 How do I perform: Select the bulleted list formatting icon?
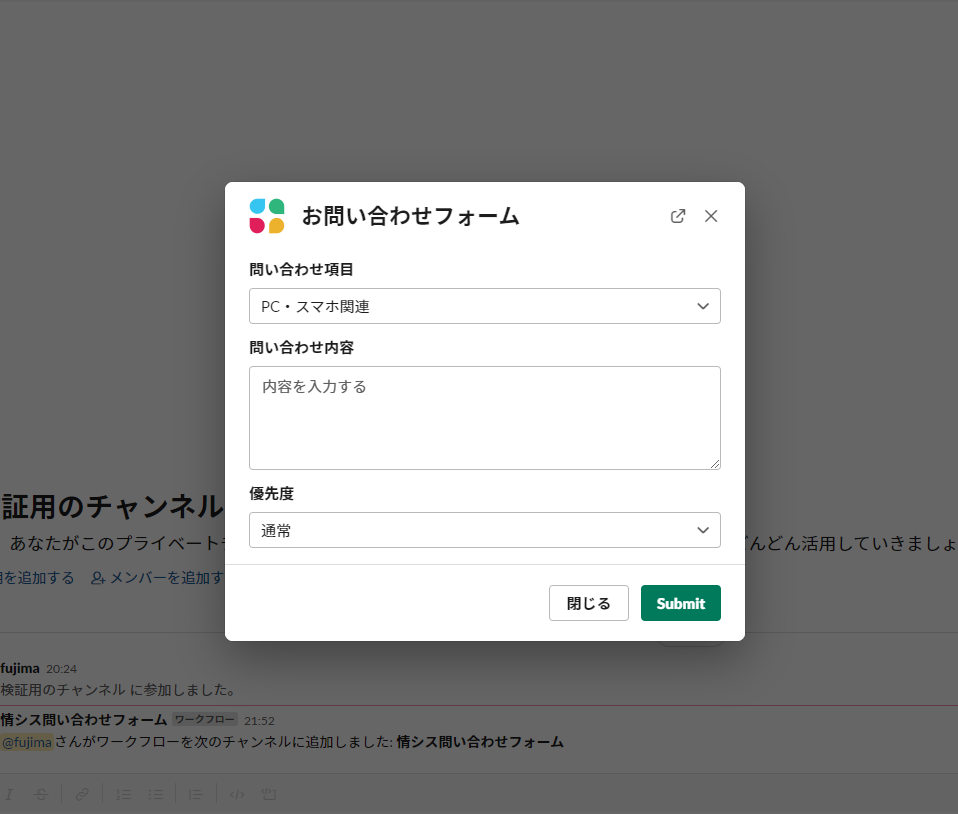156,794
